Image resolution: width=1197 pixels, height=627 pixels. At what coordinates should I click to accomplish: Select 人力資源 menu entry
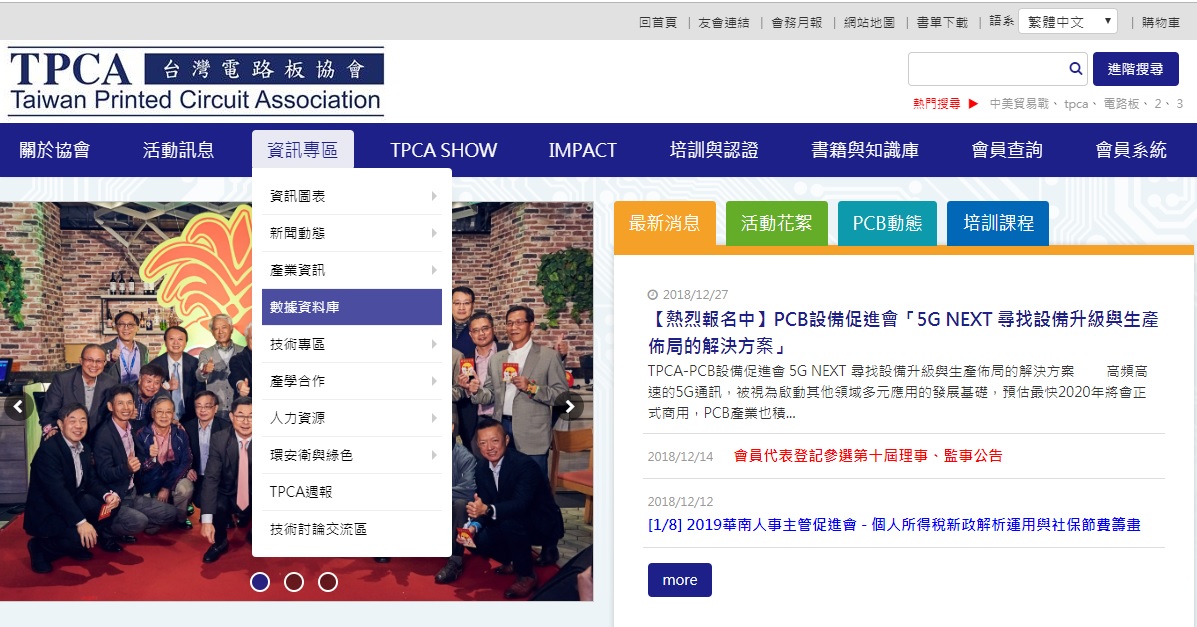[x=352, y=418]
